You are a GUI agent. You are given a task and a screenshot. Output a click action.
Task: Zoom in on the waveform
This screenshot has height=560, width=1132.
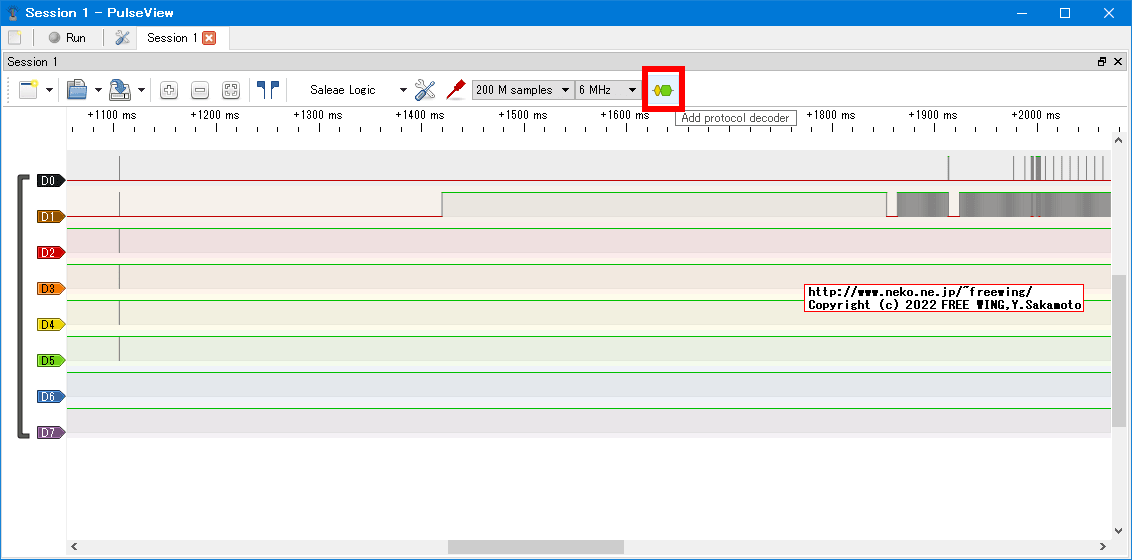(169, 90)
